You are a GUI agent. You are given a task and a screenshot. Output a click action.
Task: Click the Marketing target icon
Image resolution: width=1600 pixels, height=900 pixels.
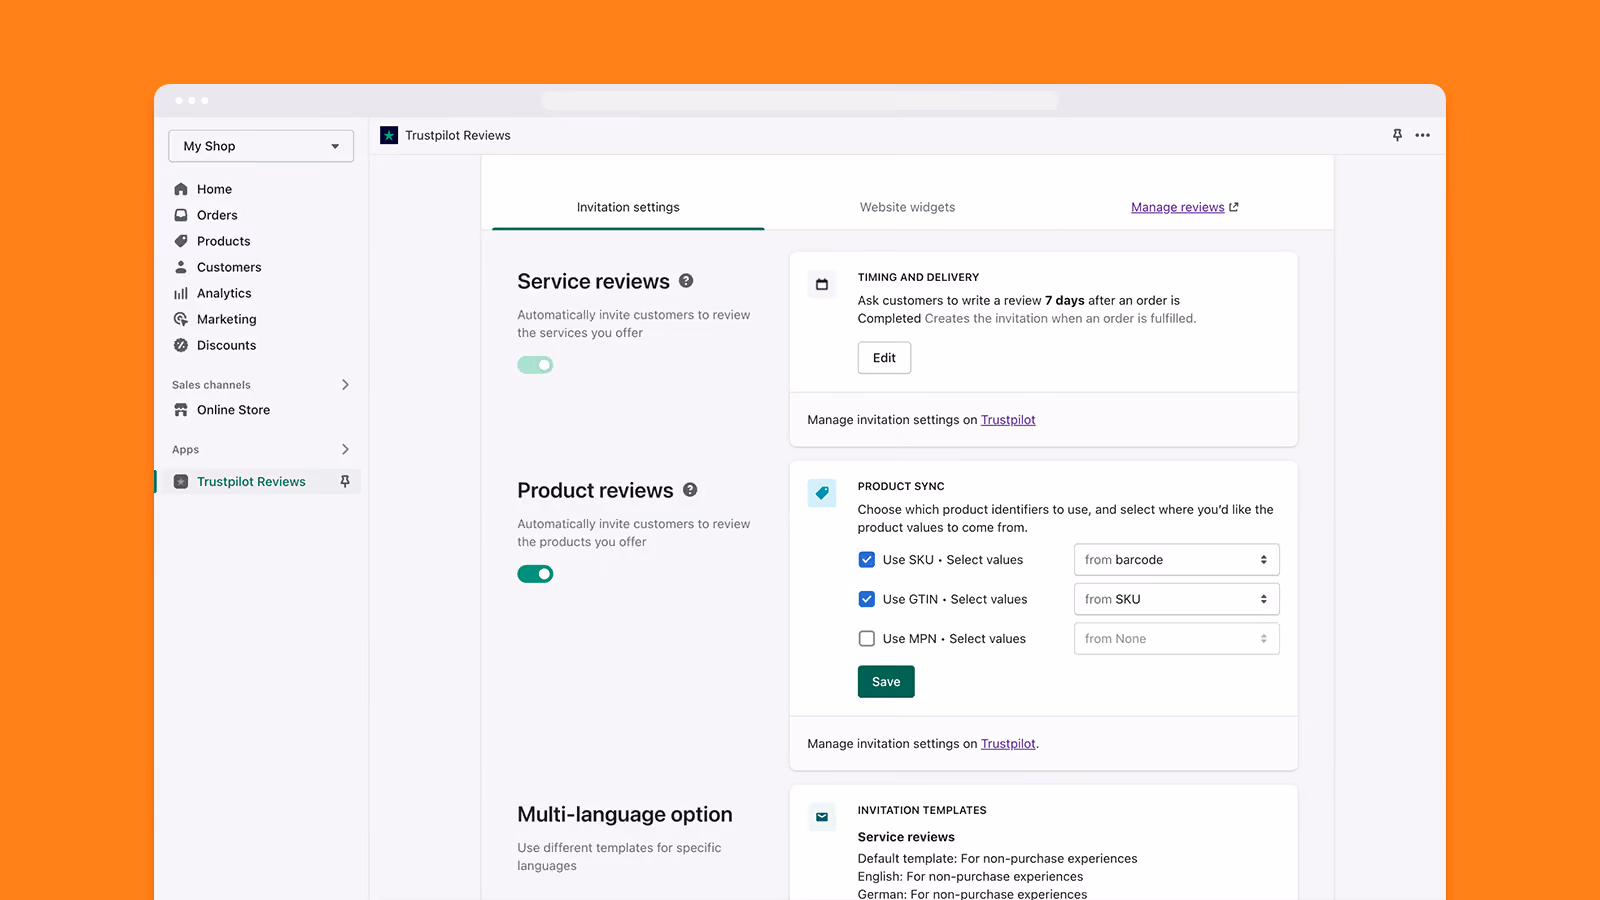pyautogui.click(x=181, y=319)
